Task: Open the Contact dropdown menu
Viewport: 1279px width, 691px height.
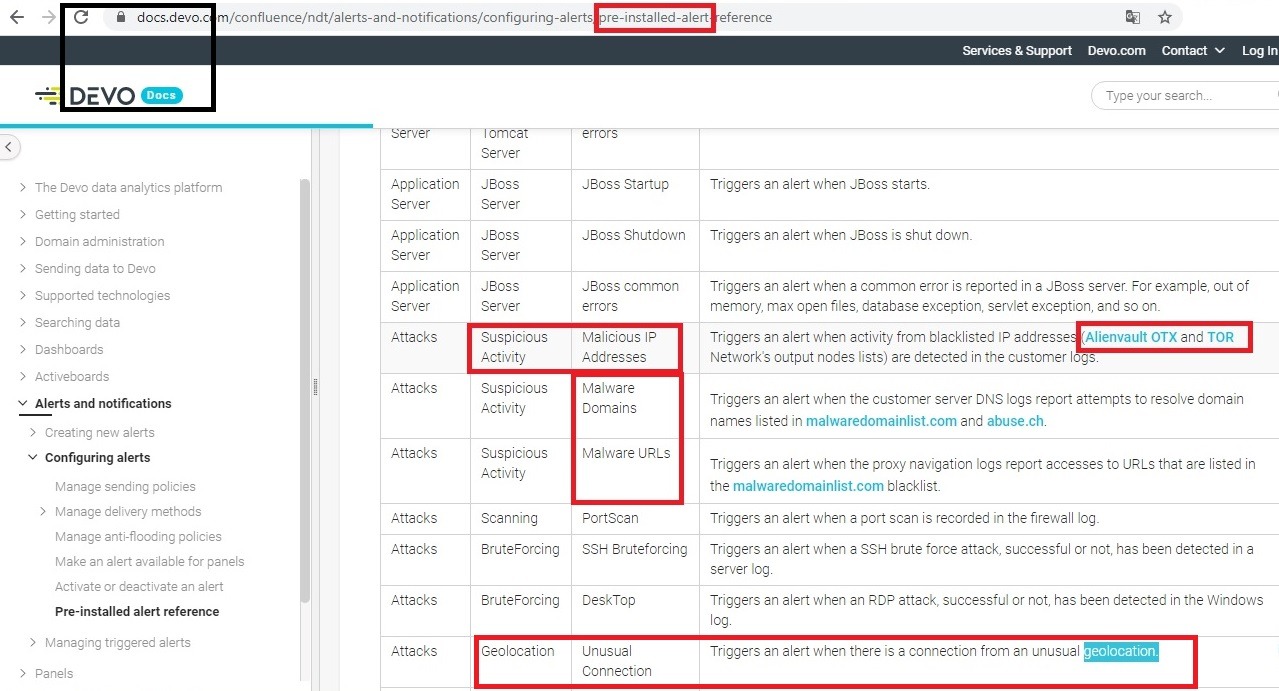Action: [x=1193, y=51]
